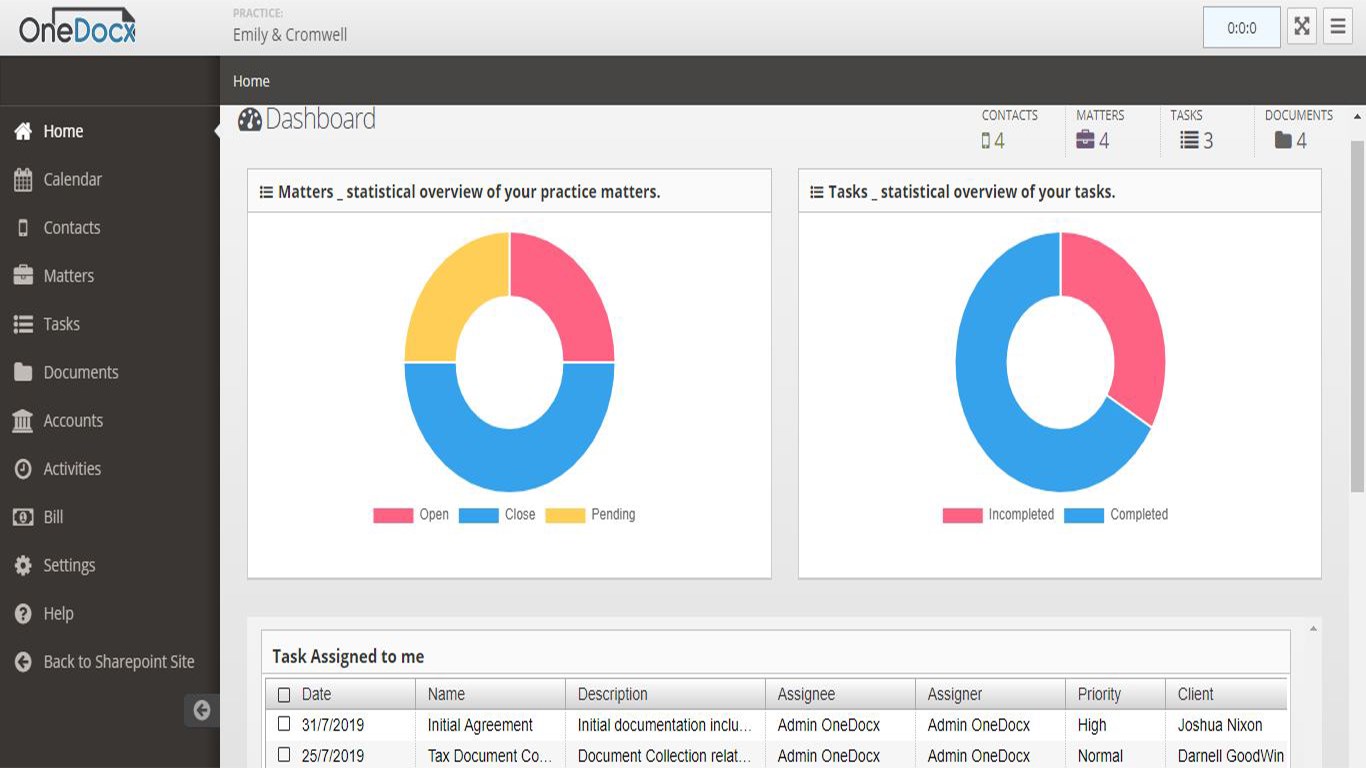Click the Matters briefcase icon in sidebar
This screenshot has width=1366, height=768.
tap(23, 276)
